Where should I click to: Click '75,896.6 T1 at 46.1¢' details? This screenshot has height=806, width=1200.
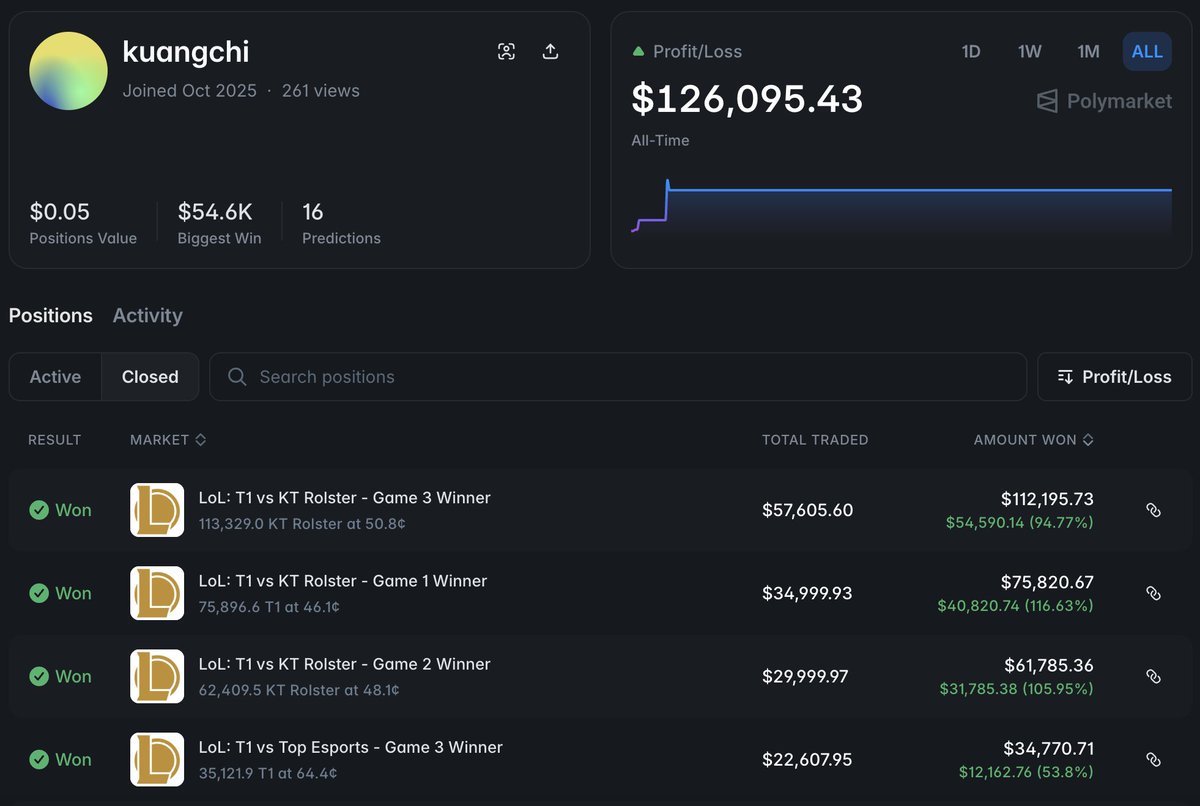[x=269, y=606]
